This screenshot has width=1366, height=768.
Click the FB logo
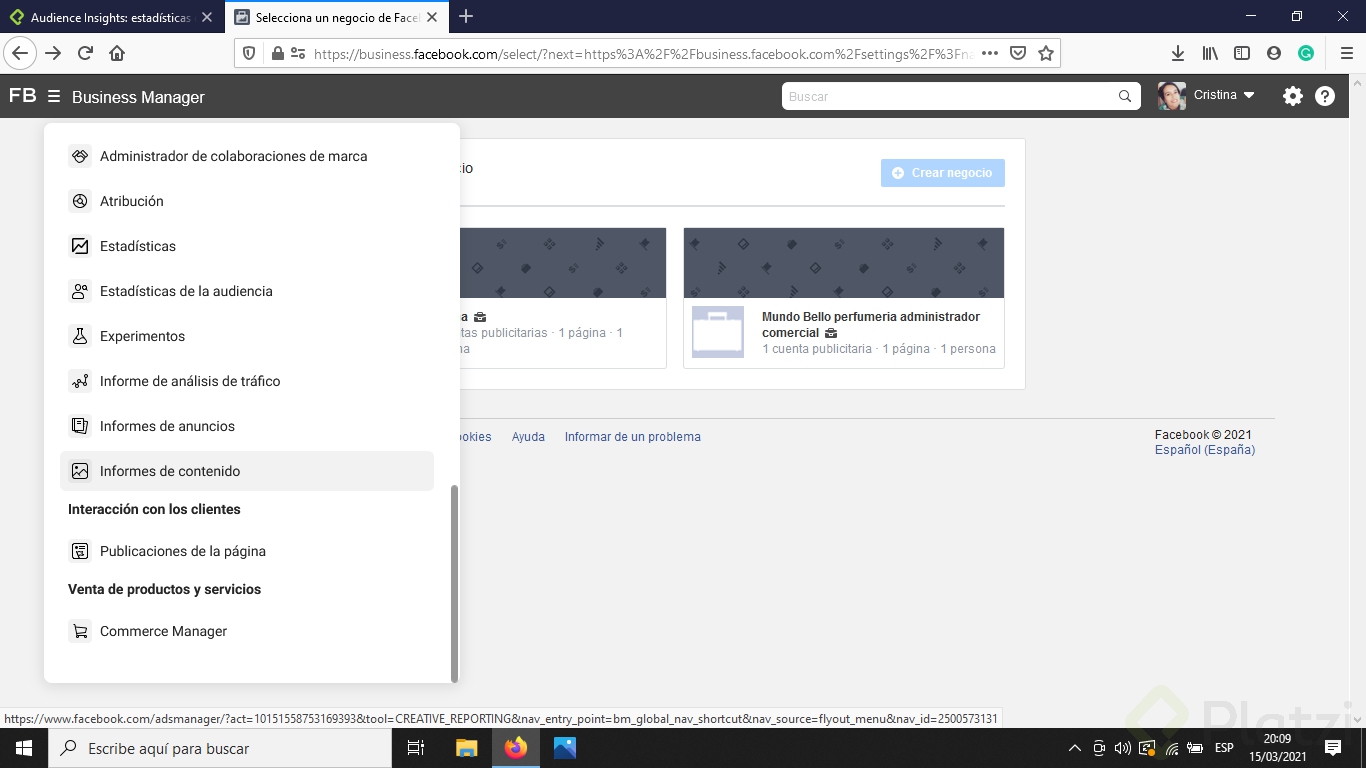click(22, 96)
